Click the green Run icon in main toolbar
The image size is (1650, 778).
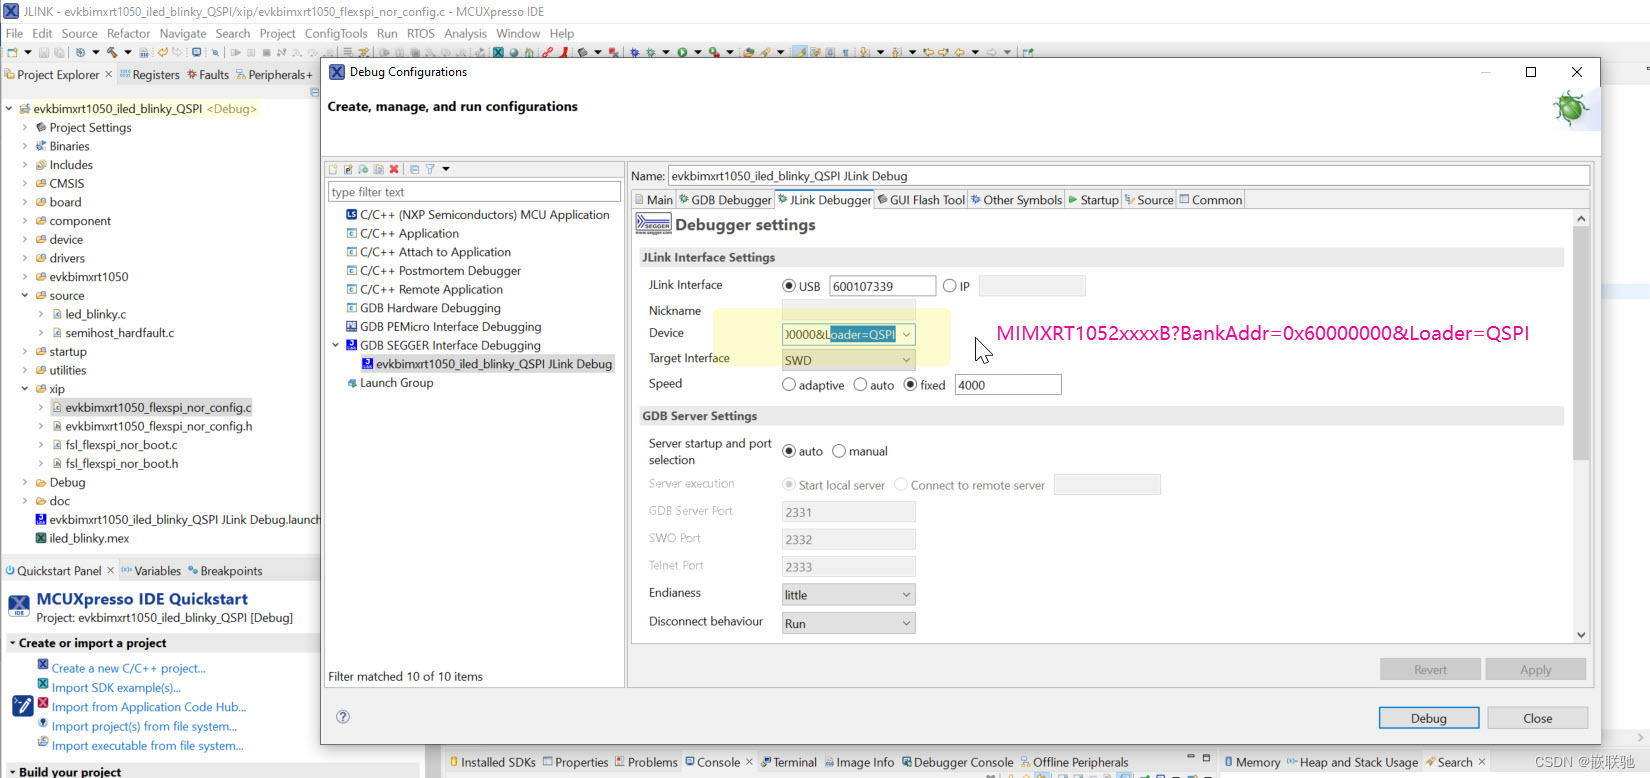tap(682, 52)
